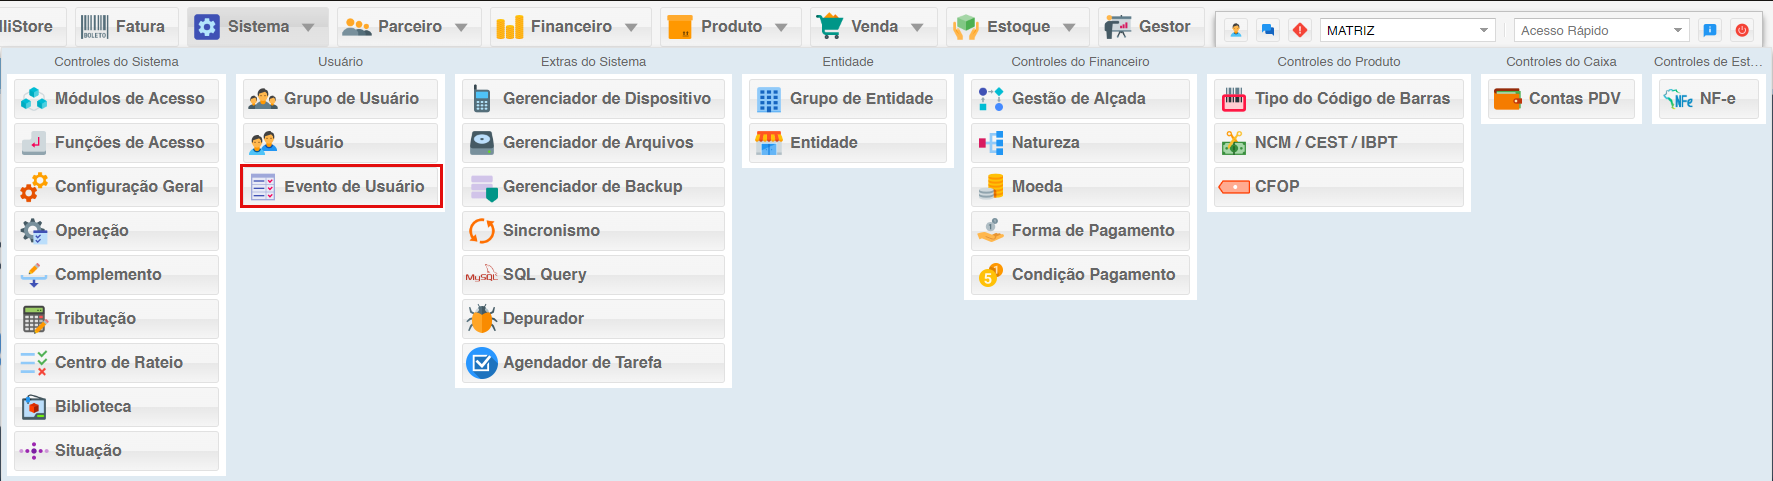This screenshot has width=1773, height=481.
Task: Open the Acesso Rápido combo box
Action: [1601, 30]
